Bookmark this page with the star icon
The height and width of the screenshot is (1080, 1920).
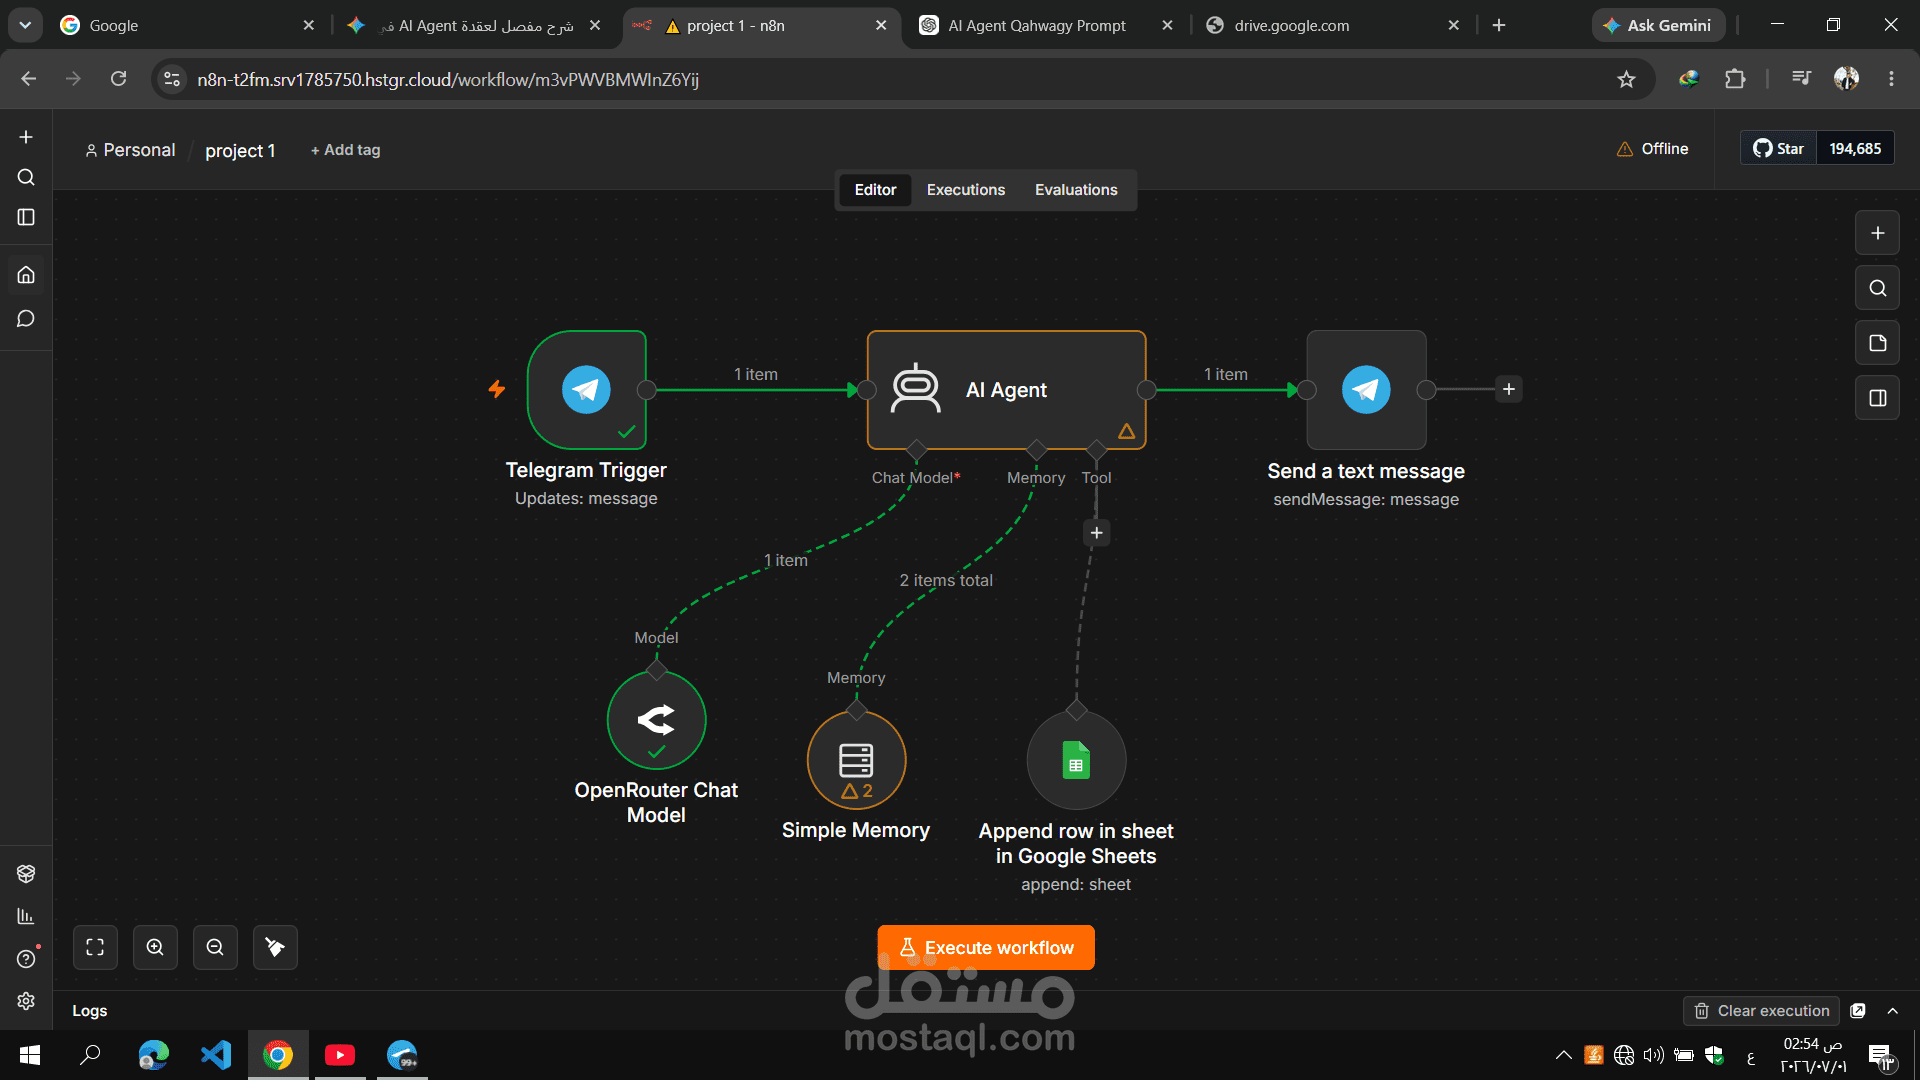pos(1626,79)
